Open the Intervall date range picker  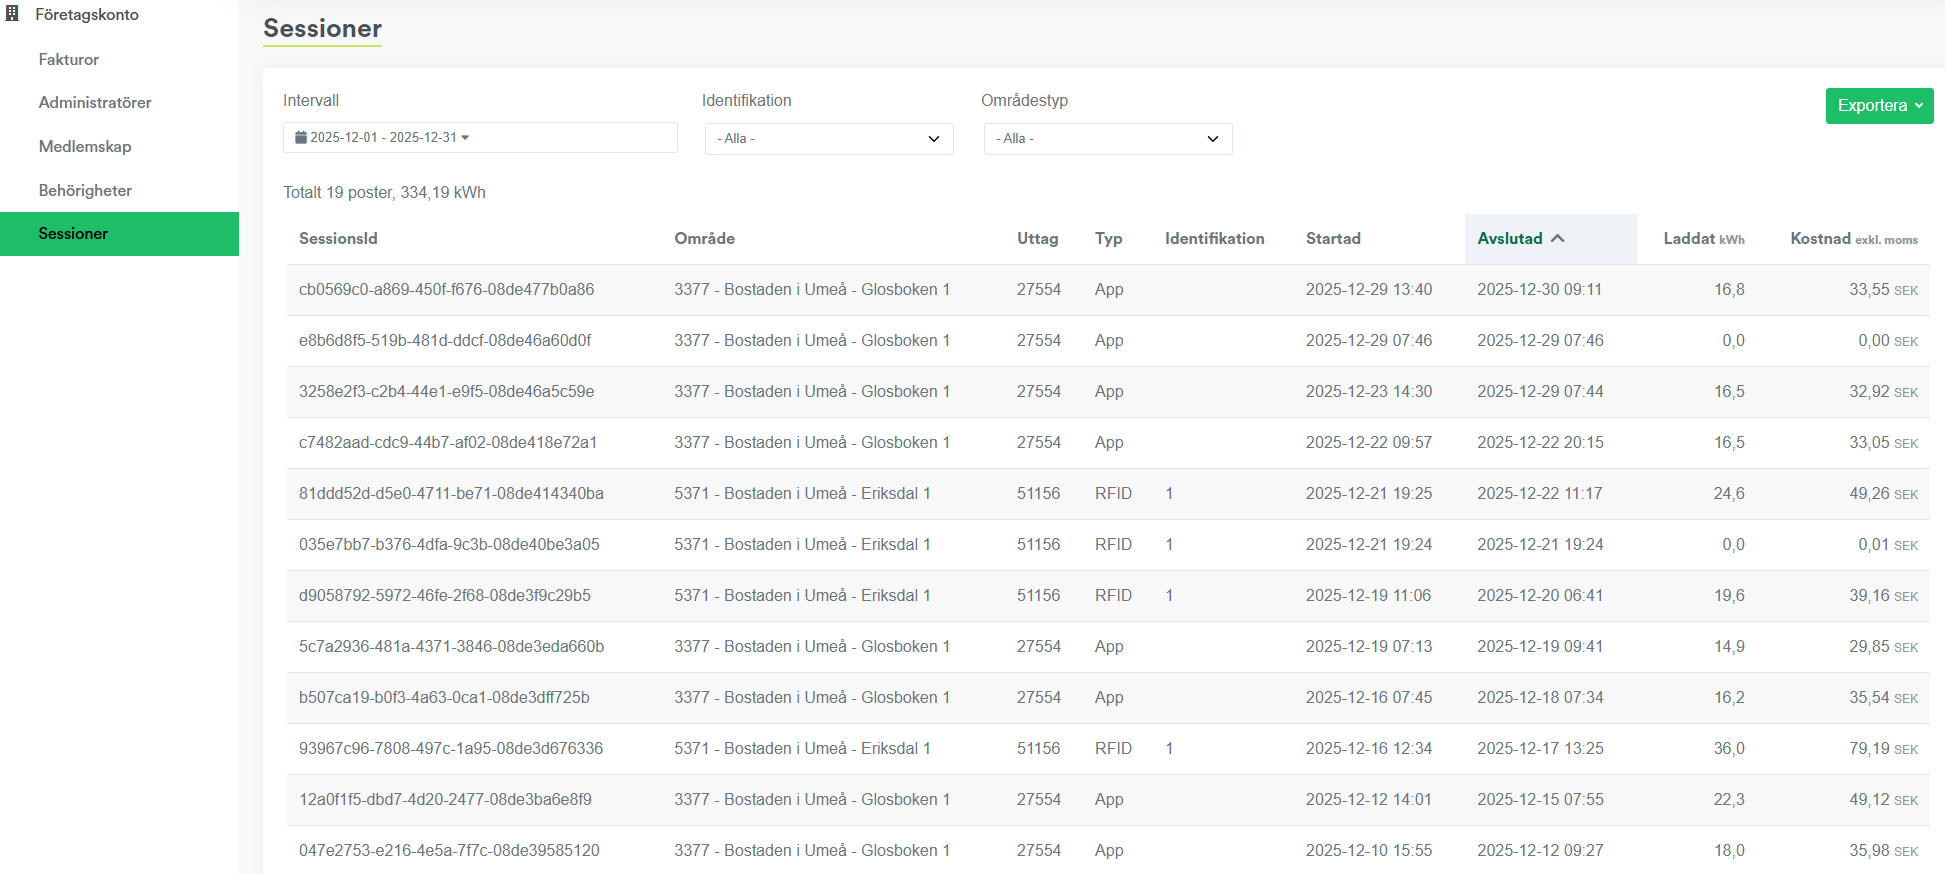pyautogui.click(x=480, y=138)
